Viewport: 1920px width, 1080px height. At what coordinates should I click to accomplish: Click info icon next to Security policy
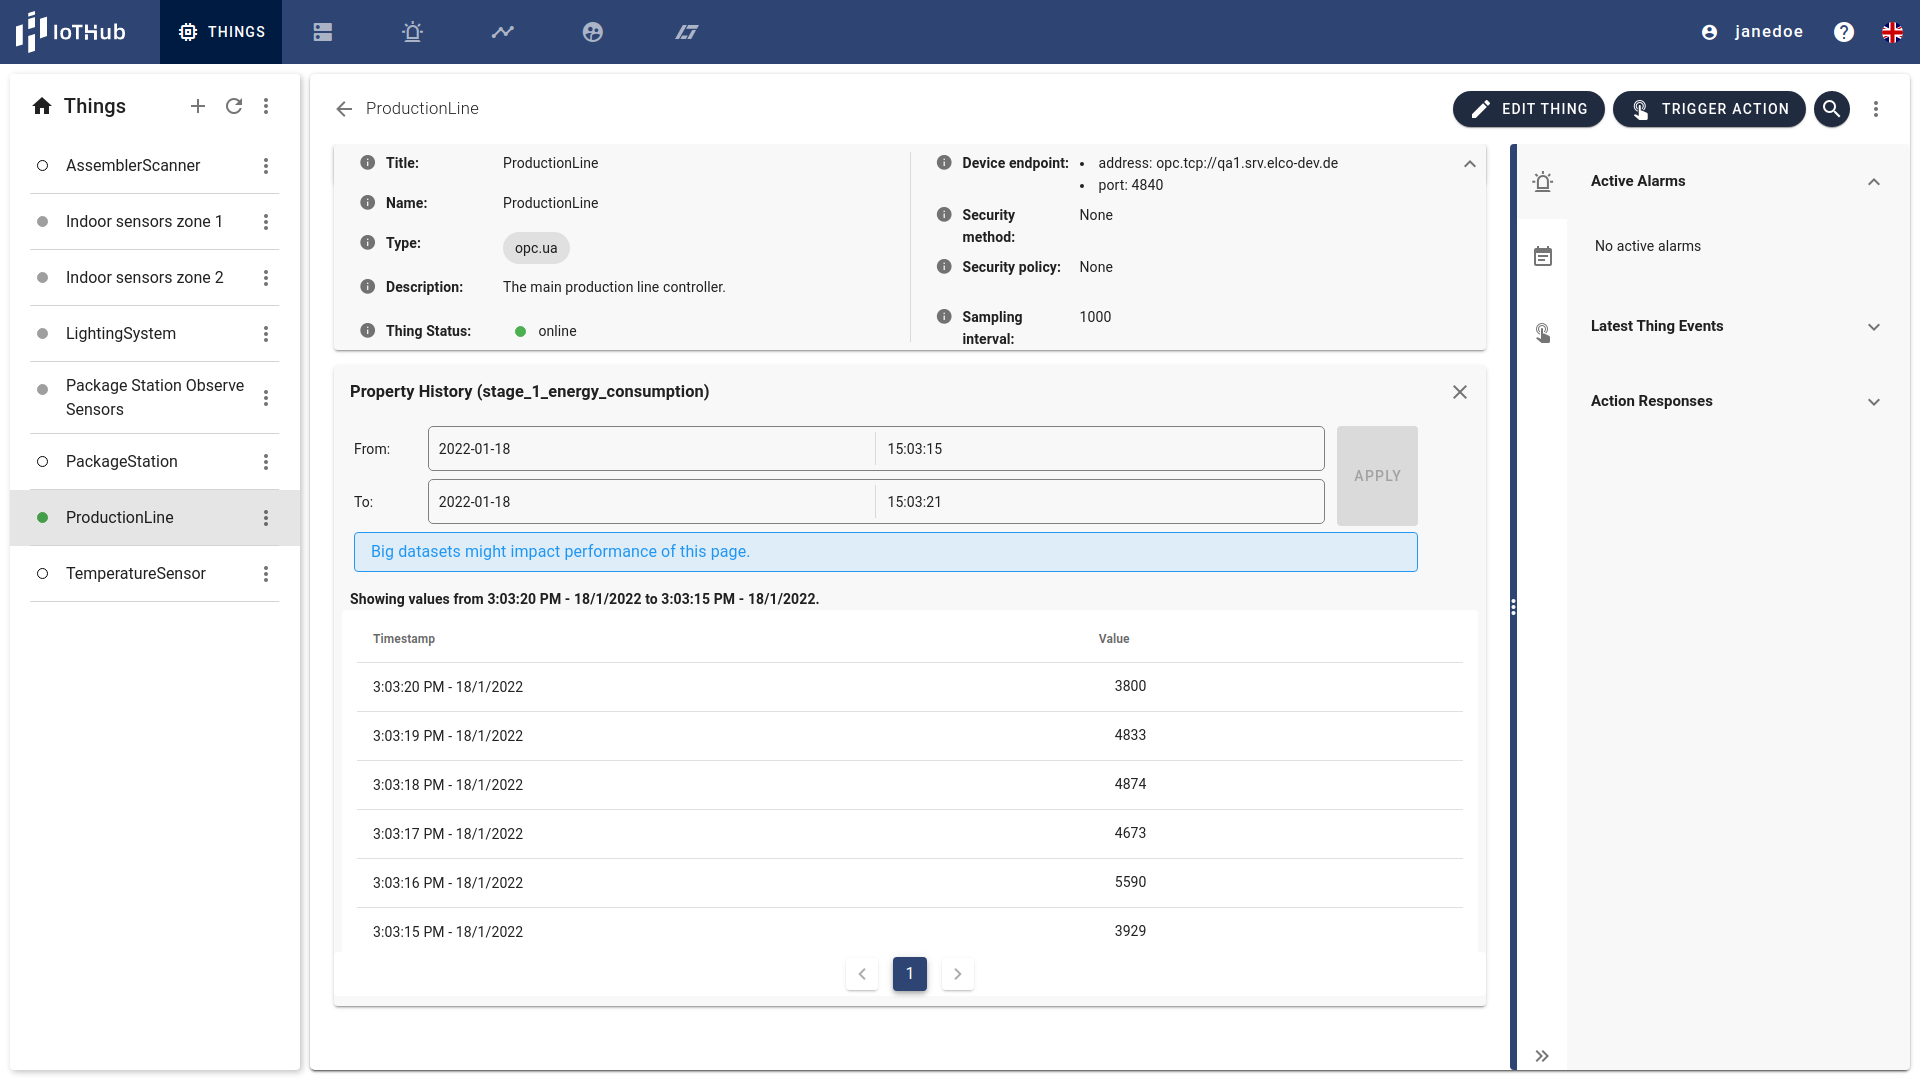pos(943,266)
